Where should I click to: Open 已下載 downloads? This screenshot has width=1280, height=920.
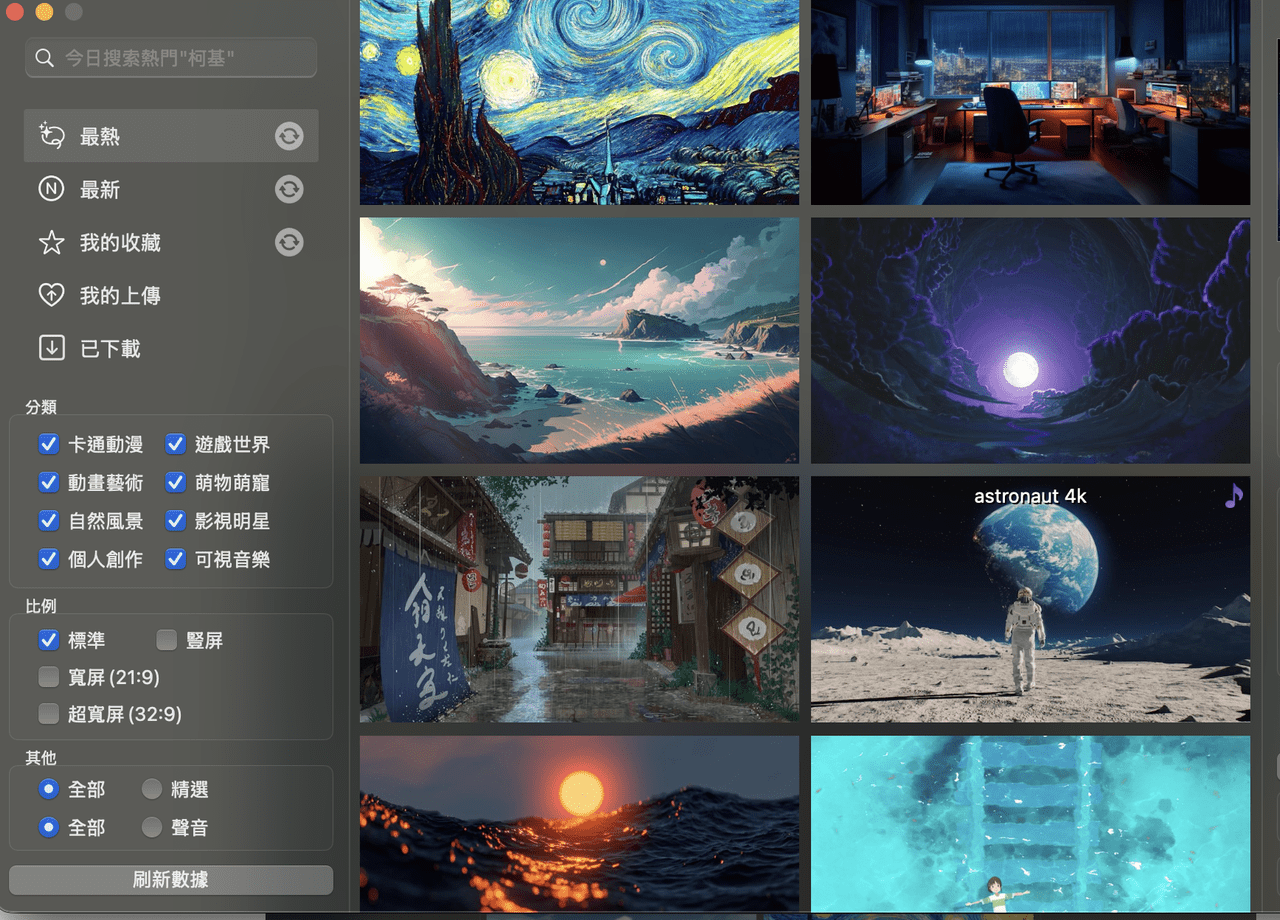[171, 348]
